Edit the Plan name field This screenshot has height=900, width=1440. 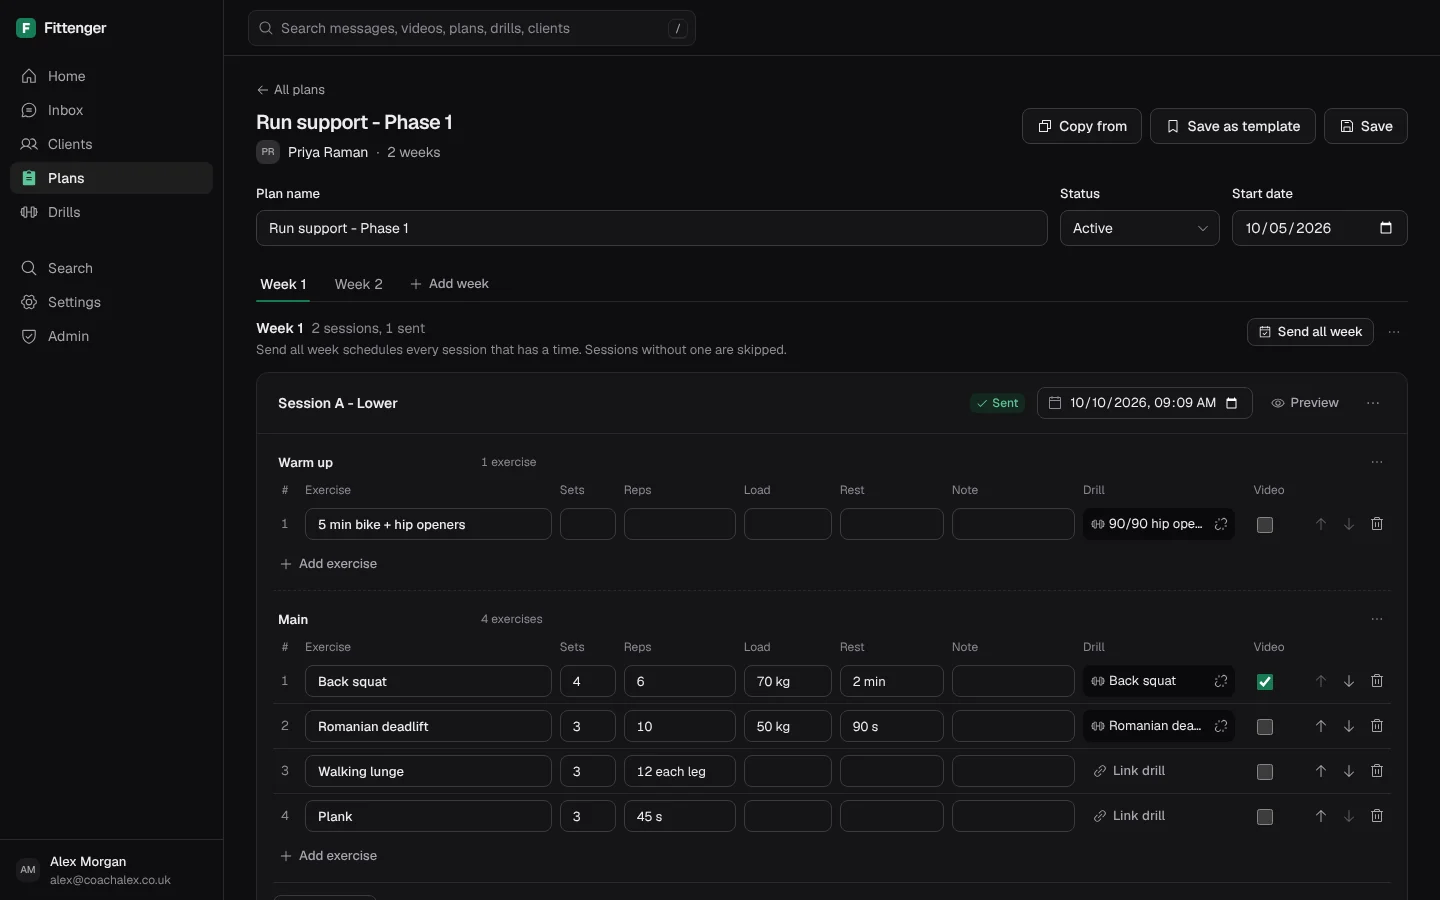[652, 228]
